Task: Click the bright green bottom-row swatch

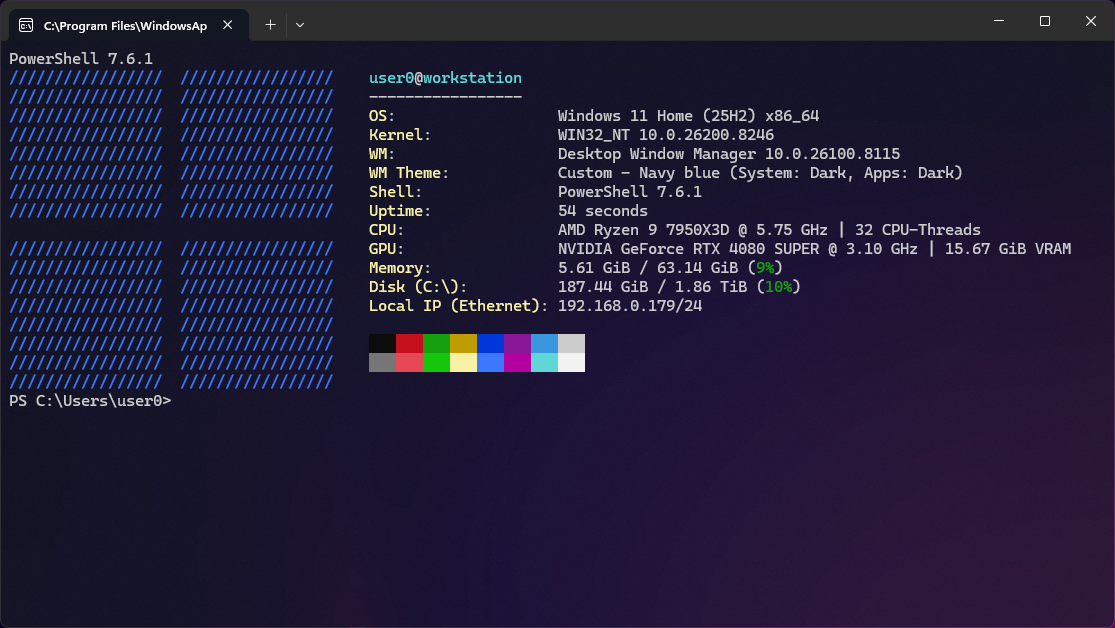Action: (x=437, y=362)
